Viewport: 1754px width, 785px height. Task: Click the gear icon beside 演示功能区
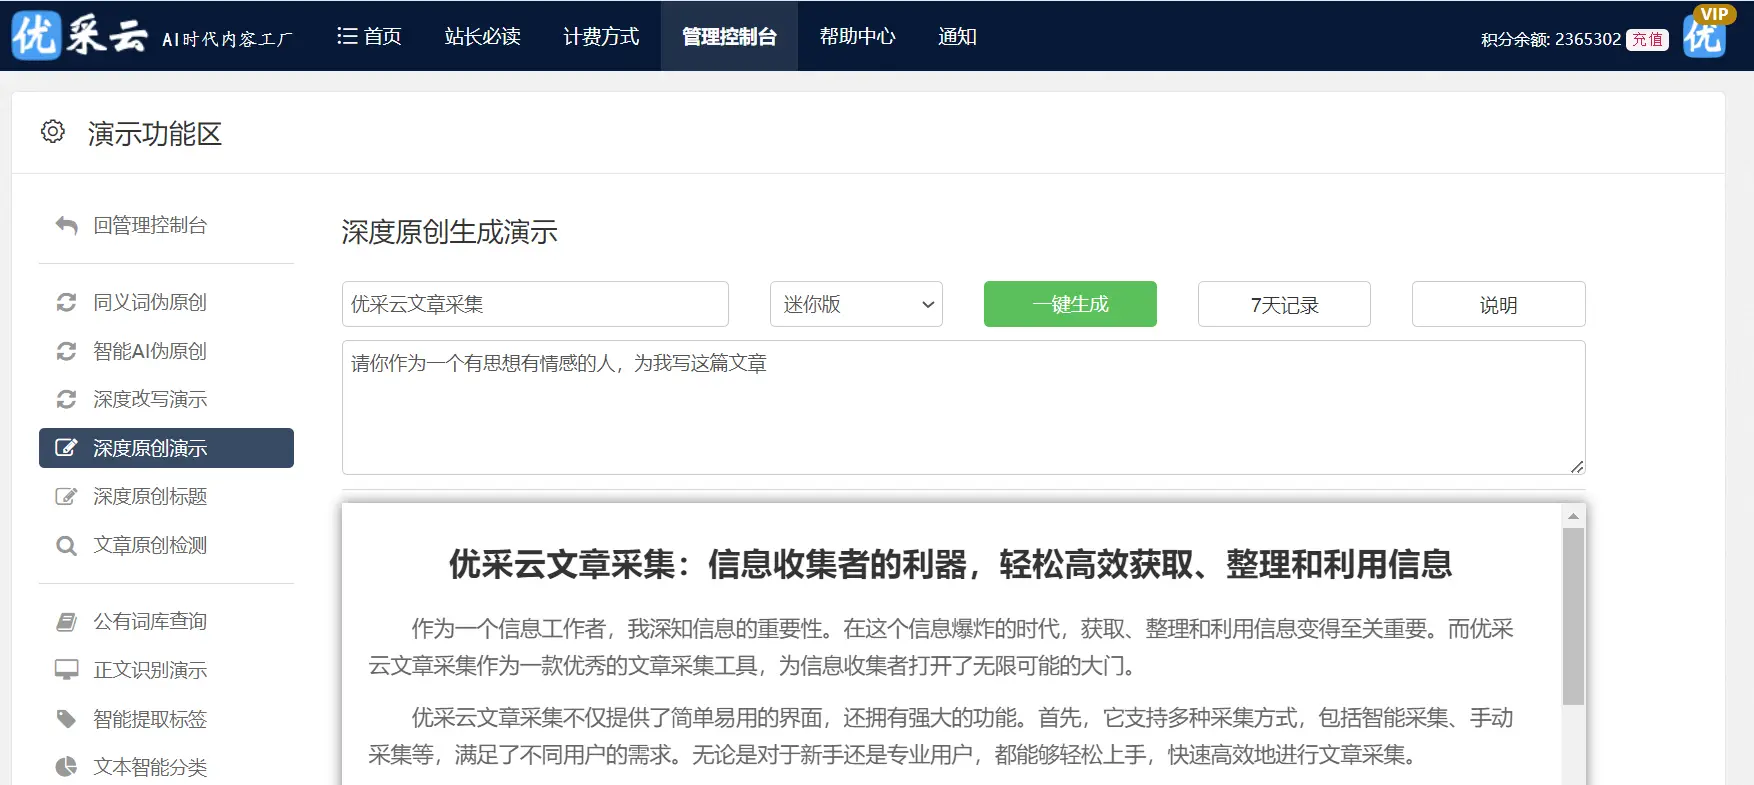click(53, 132)
